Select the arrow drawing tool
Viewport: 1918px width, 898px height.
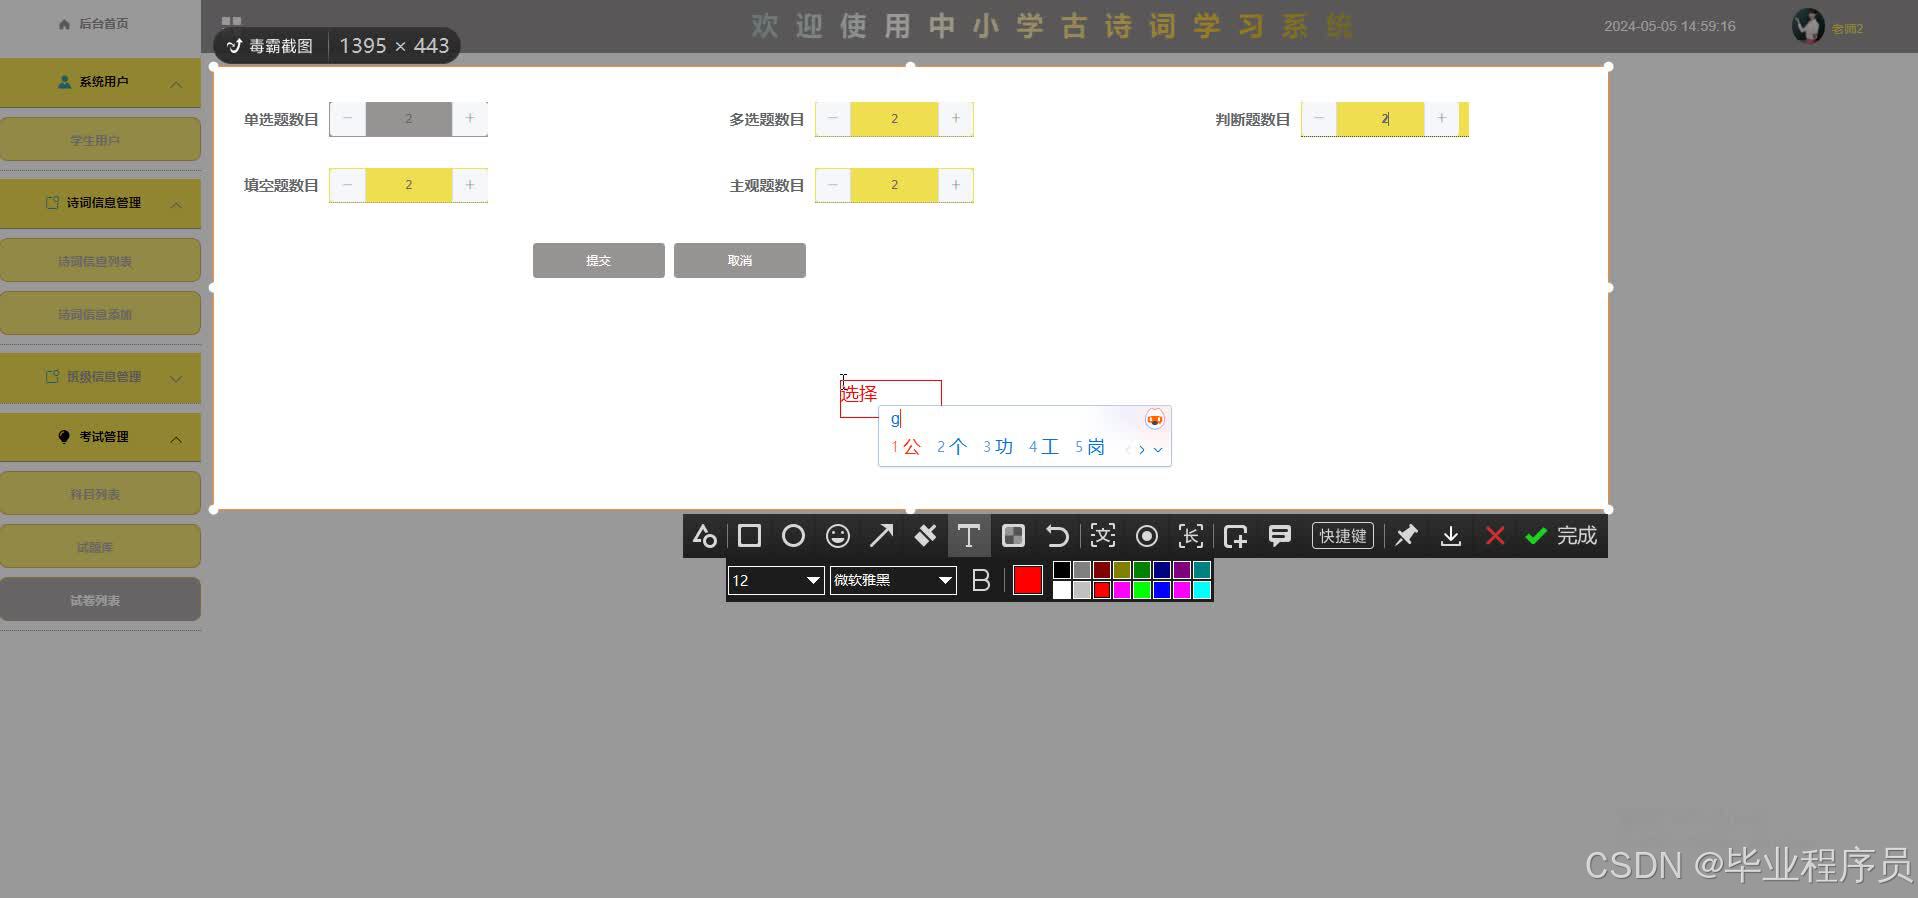pos(881,536)
